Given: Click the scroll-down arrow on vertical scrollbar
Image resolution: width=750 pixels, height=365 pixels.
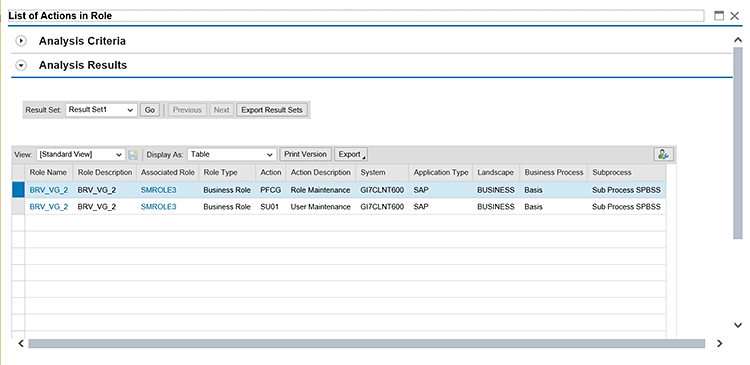Looking at the screenshot, I should [738, 325].
